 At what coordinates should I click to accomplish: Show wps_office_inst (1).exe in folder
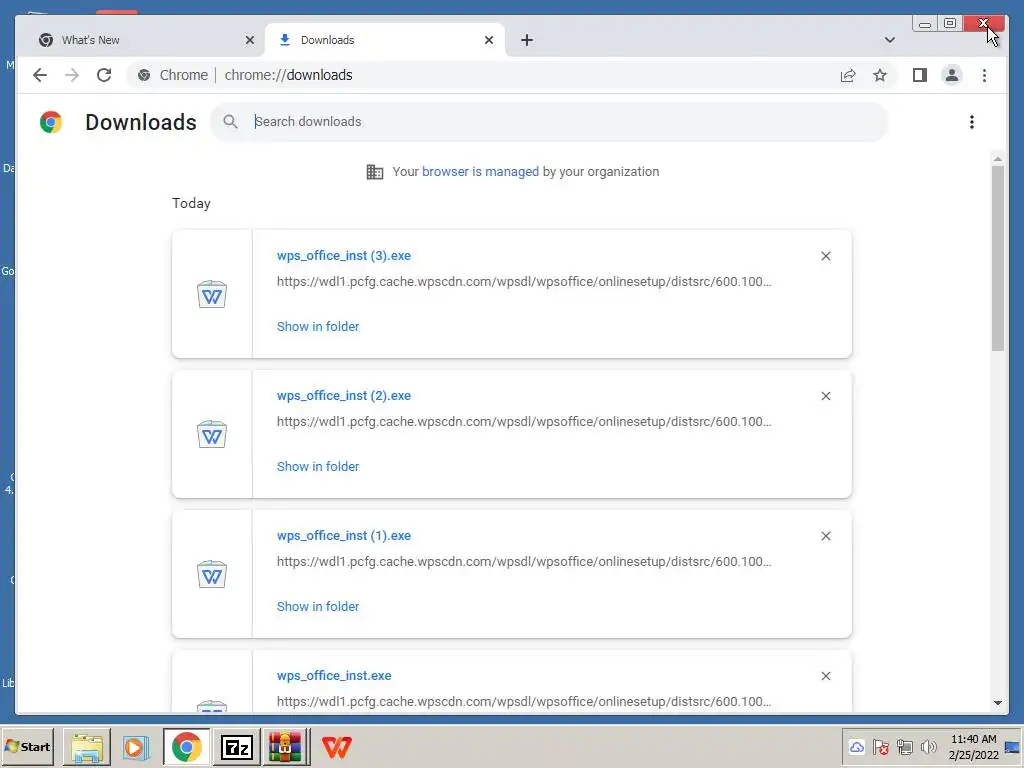pos(318,606)
